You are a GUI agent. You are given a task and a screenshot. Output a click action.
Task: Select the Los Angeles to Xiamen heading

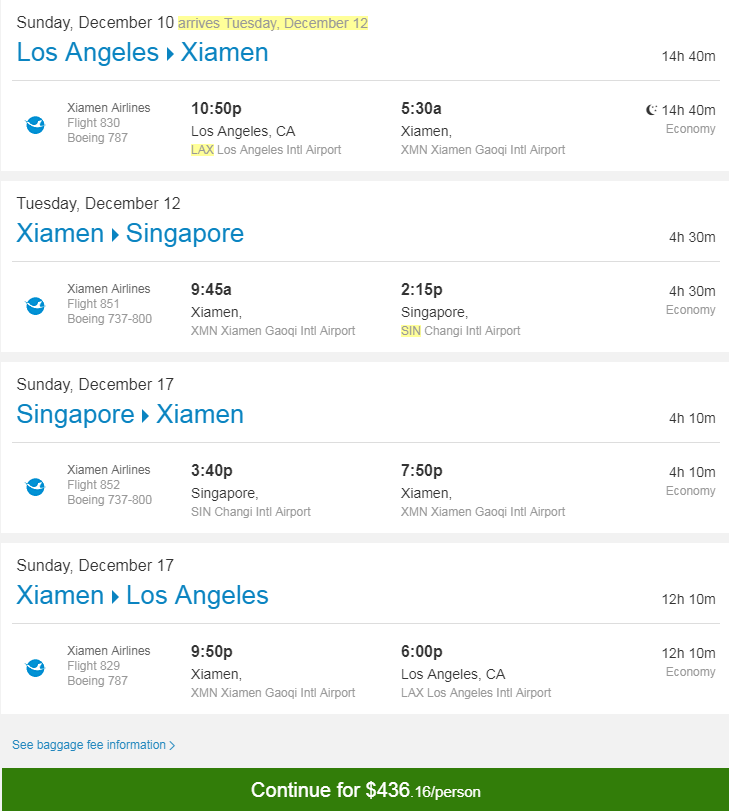[x=142, y=53]
